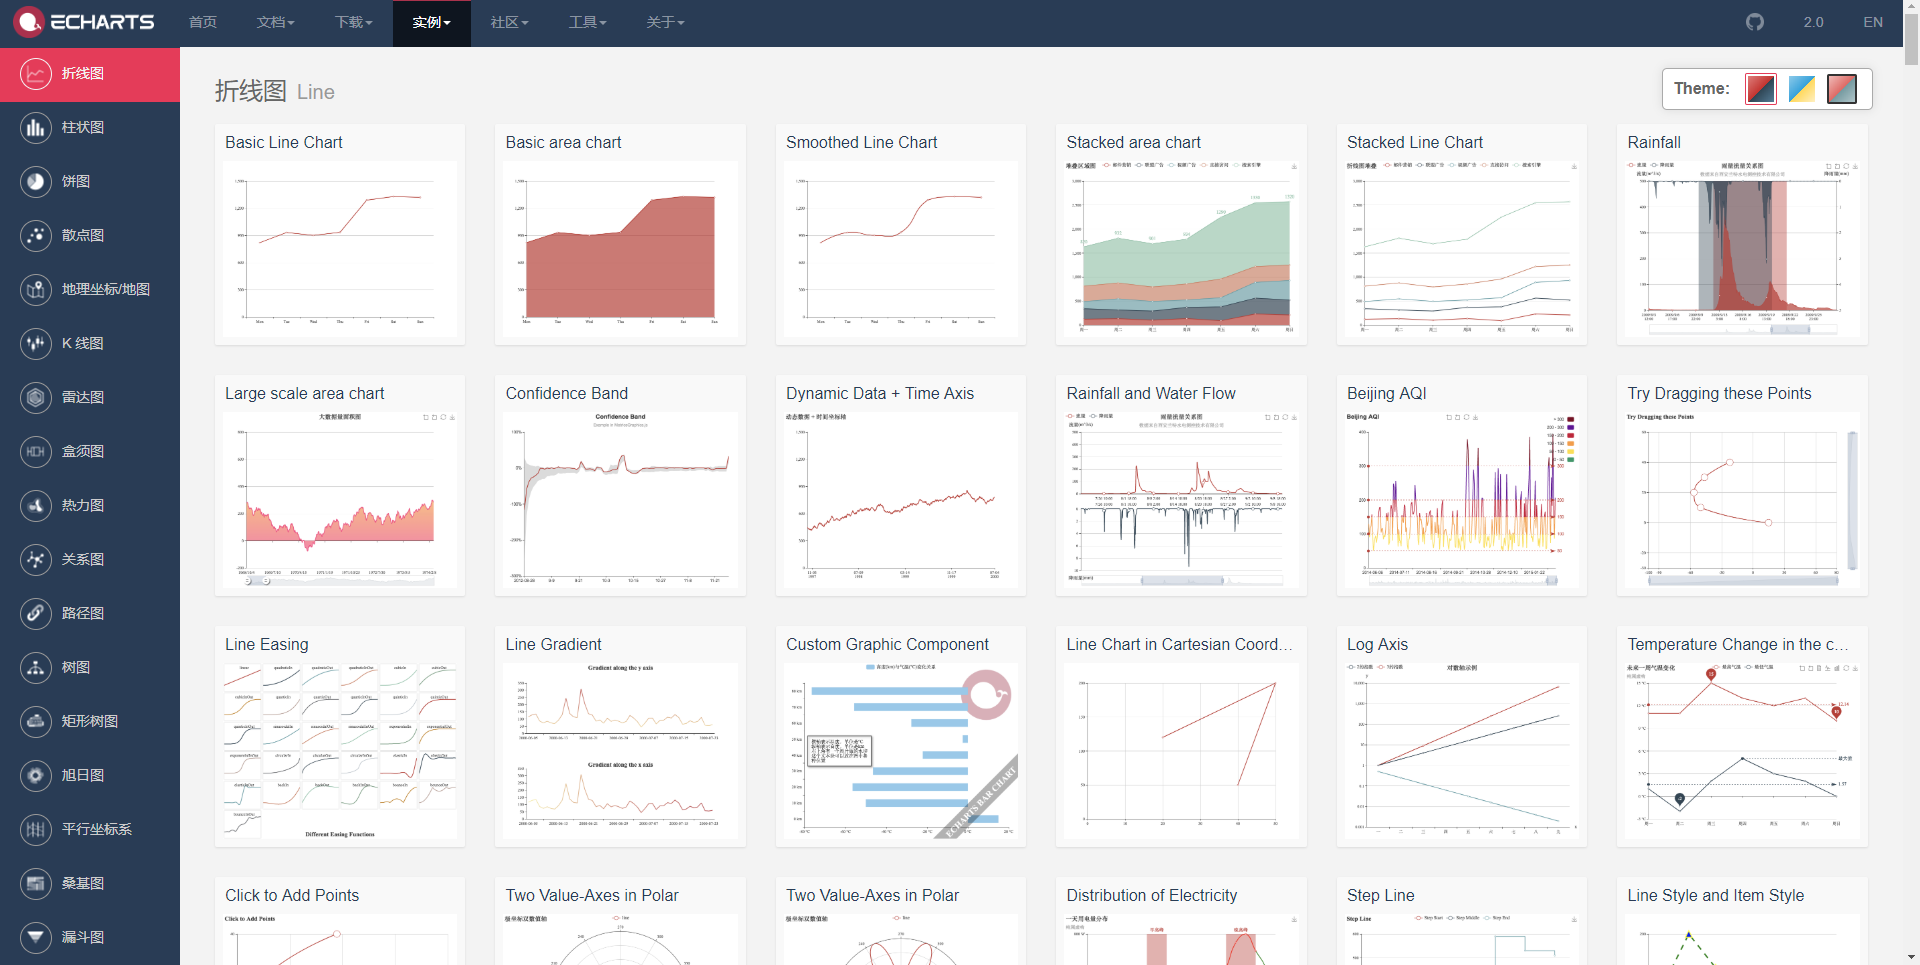Open the Basic Line Chart example
1920x965 pixels.
(x=340, y=235)
